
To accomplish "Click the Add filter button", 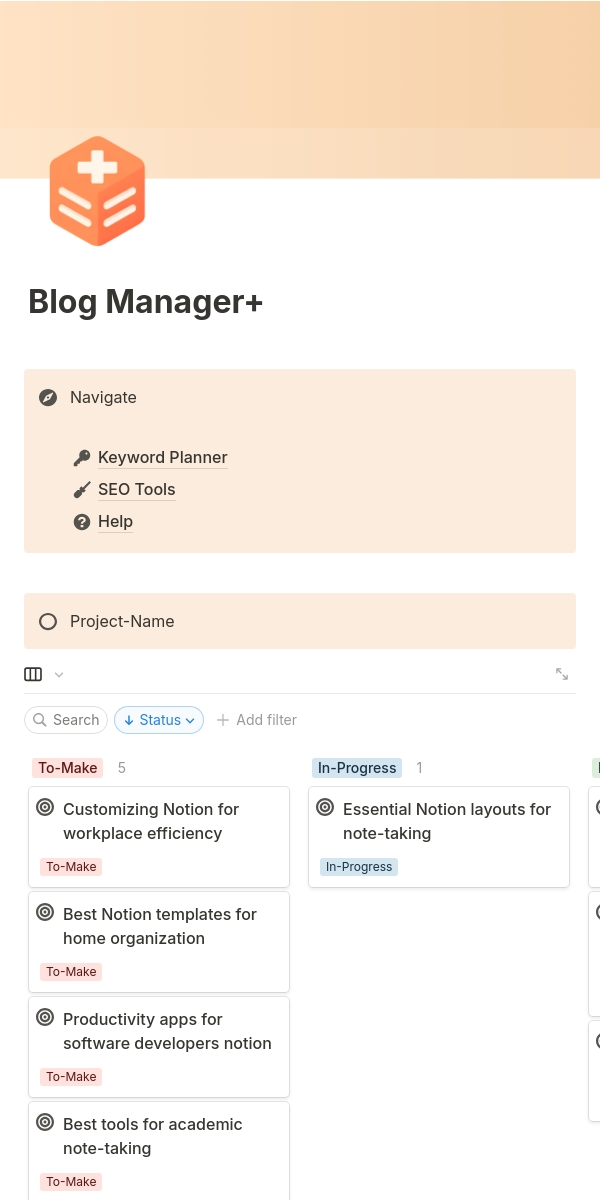I will pos(257,720).
